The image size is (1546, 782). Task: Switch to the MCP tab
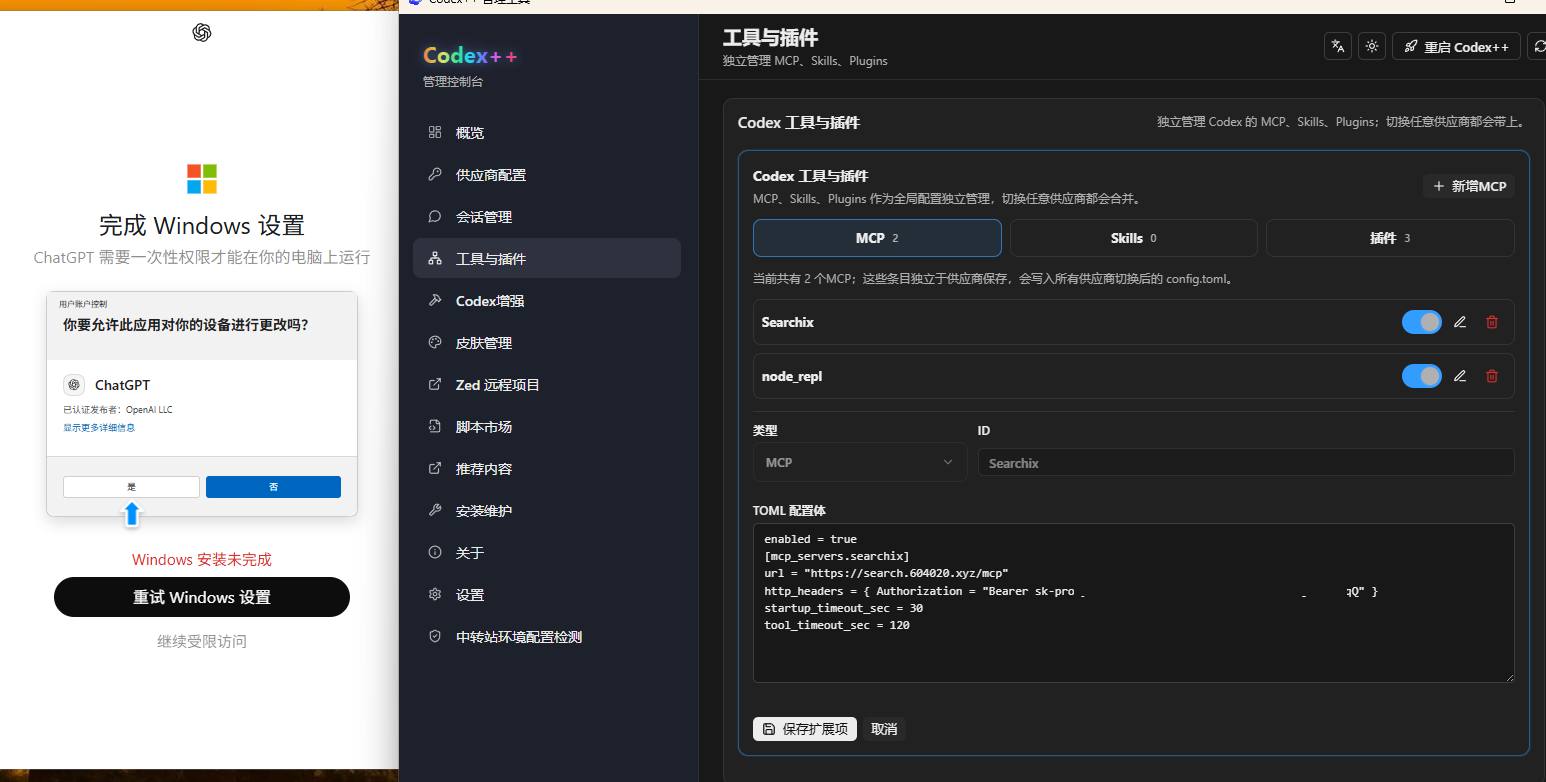click(x=877, y=238)
